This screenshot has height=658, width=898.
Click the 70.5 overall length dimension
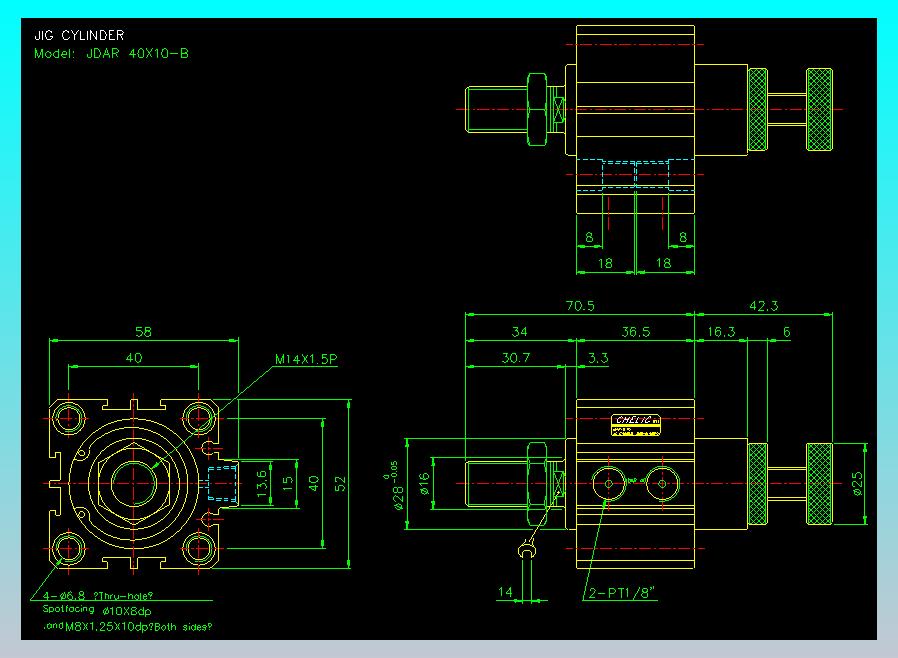pyautogui.click(x=580, y=306)
